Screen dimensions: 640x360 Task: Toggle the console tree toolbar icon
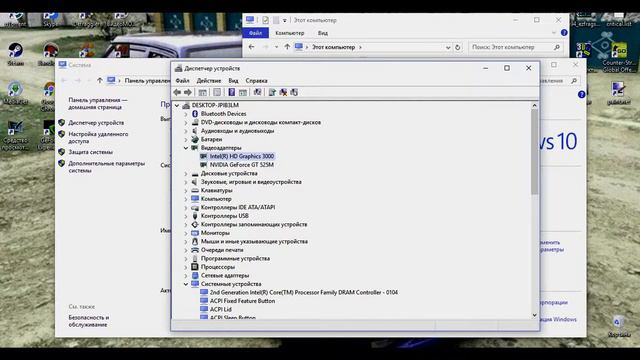coord(202,93)
